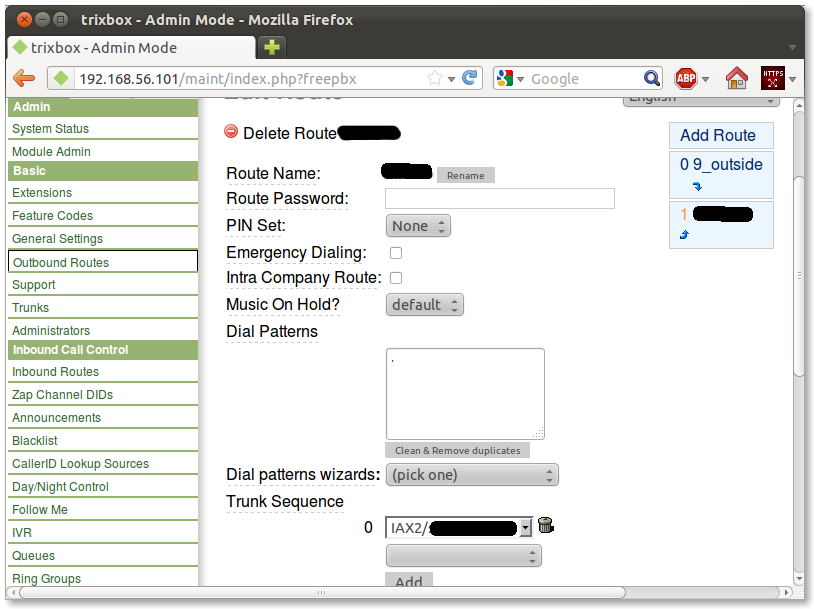Click inside the Dial Patterns text area
This screenshot has height=609, width=814.
pyautogui.click(x=465, y=394)
